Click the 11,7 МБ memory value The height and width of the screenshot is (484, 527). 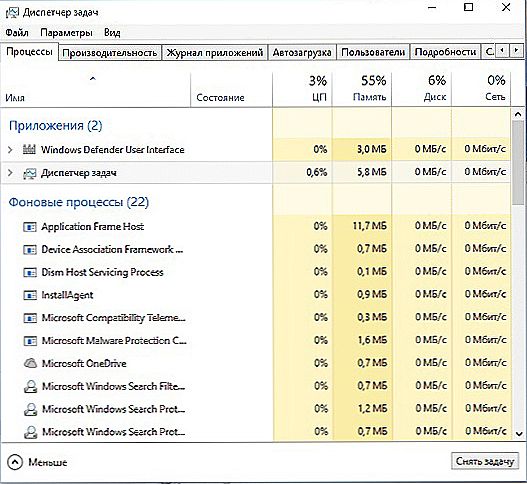tap(370, 226)
